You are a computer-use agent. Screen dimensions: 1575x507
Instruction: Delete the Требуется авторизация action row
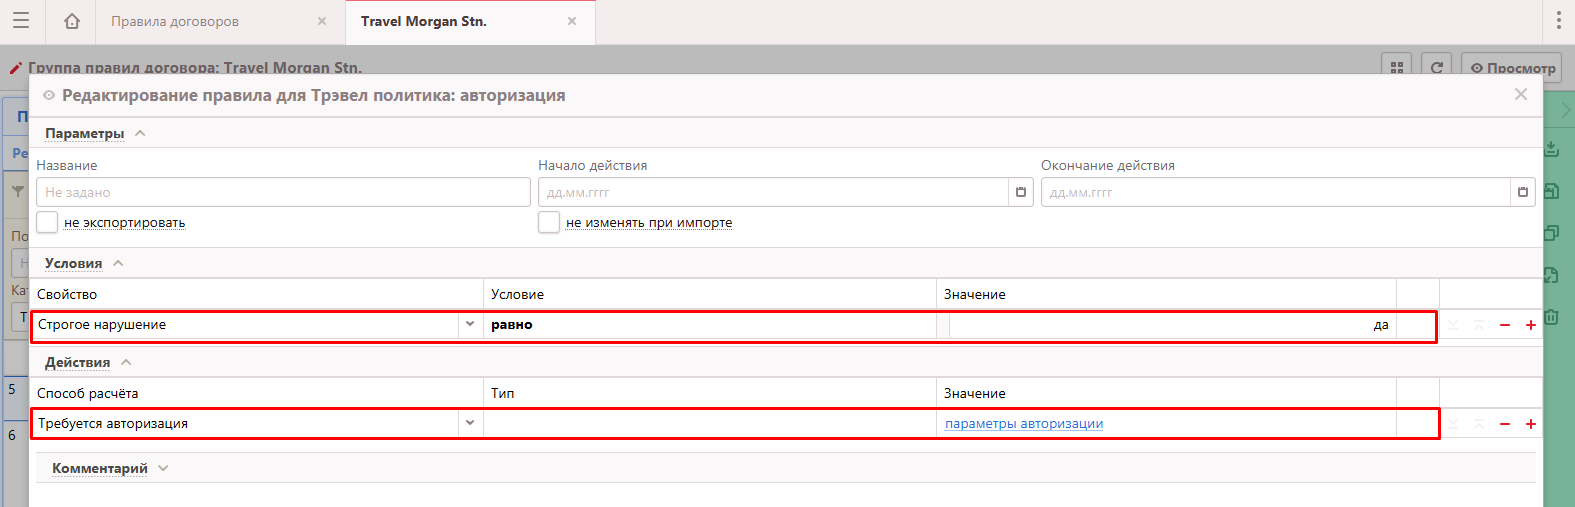(x=1505, y=424)
